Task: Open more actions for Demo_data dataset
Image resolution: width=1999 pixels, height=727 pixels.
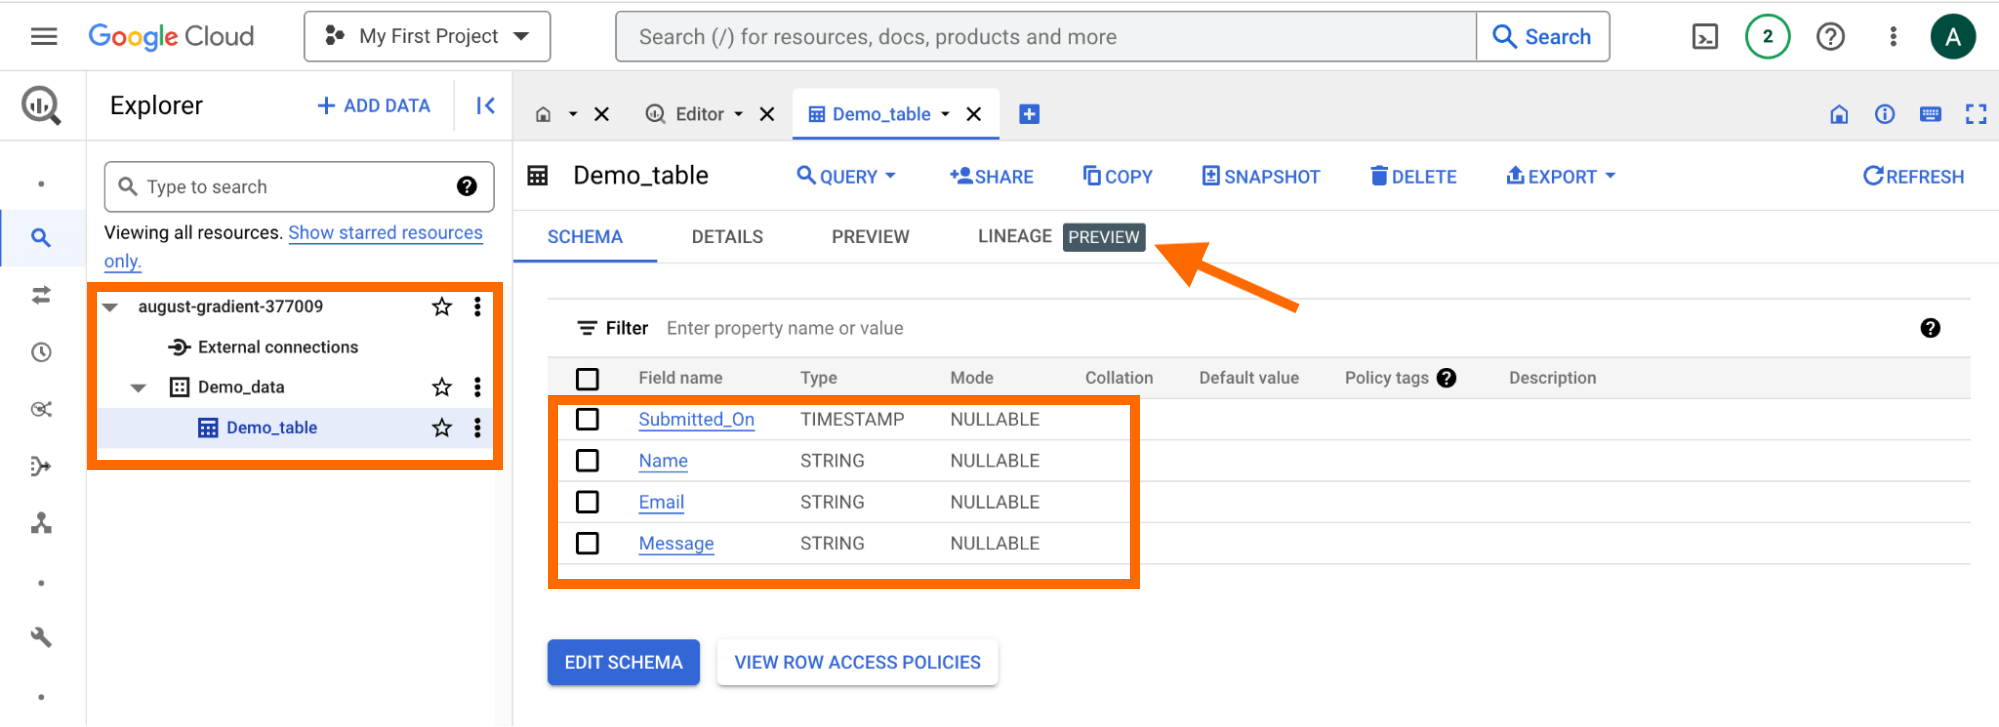Action: (477, 387)
